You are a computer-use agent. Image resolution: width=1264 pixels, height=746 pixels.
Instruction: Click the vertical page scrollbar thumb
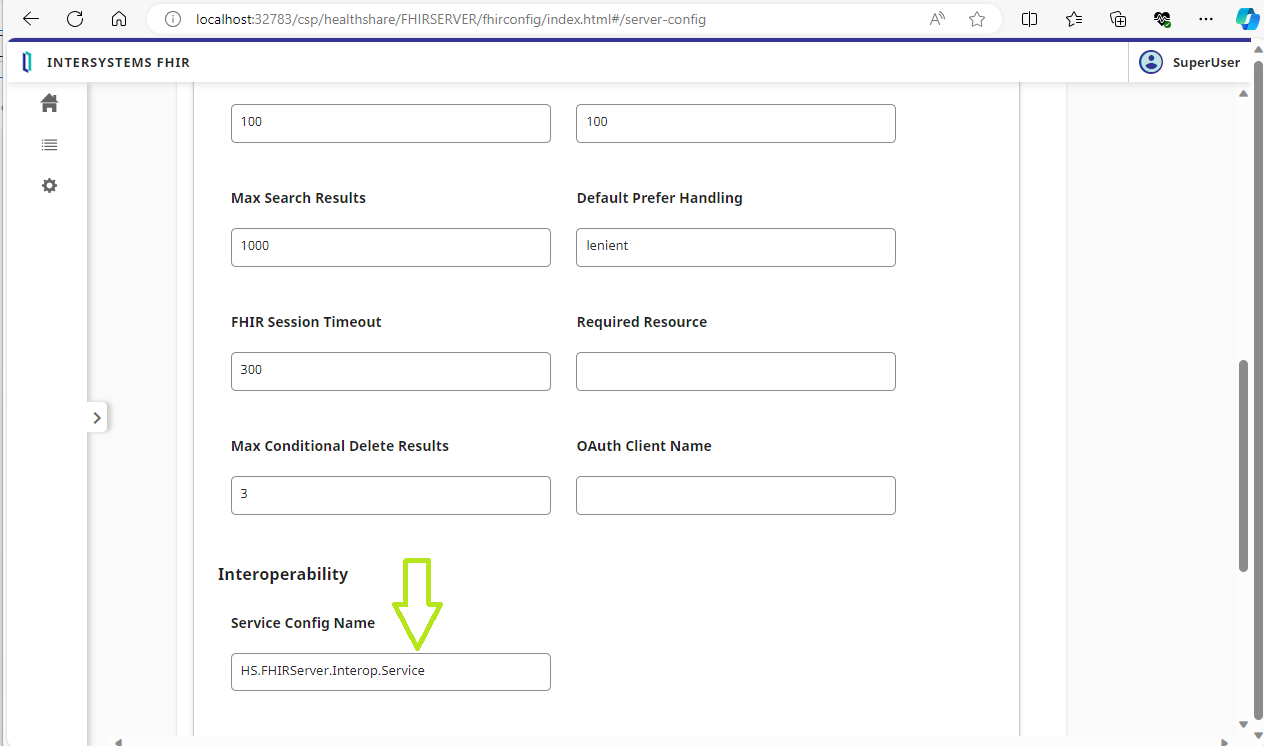(1244, 465)
